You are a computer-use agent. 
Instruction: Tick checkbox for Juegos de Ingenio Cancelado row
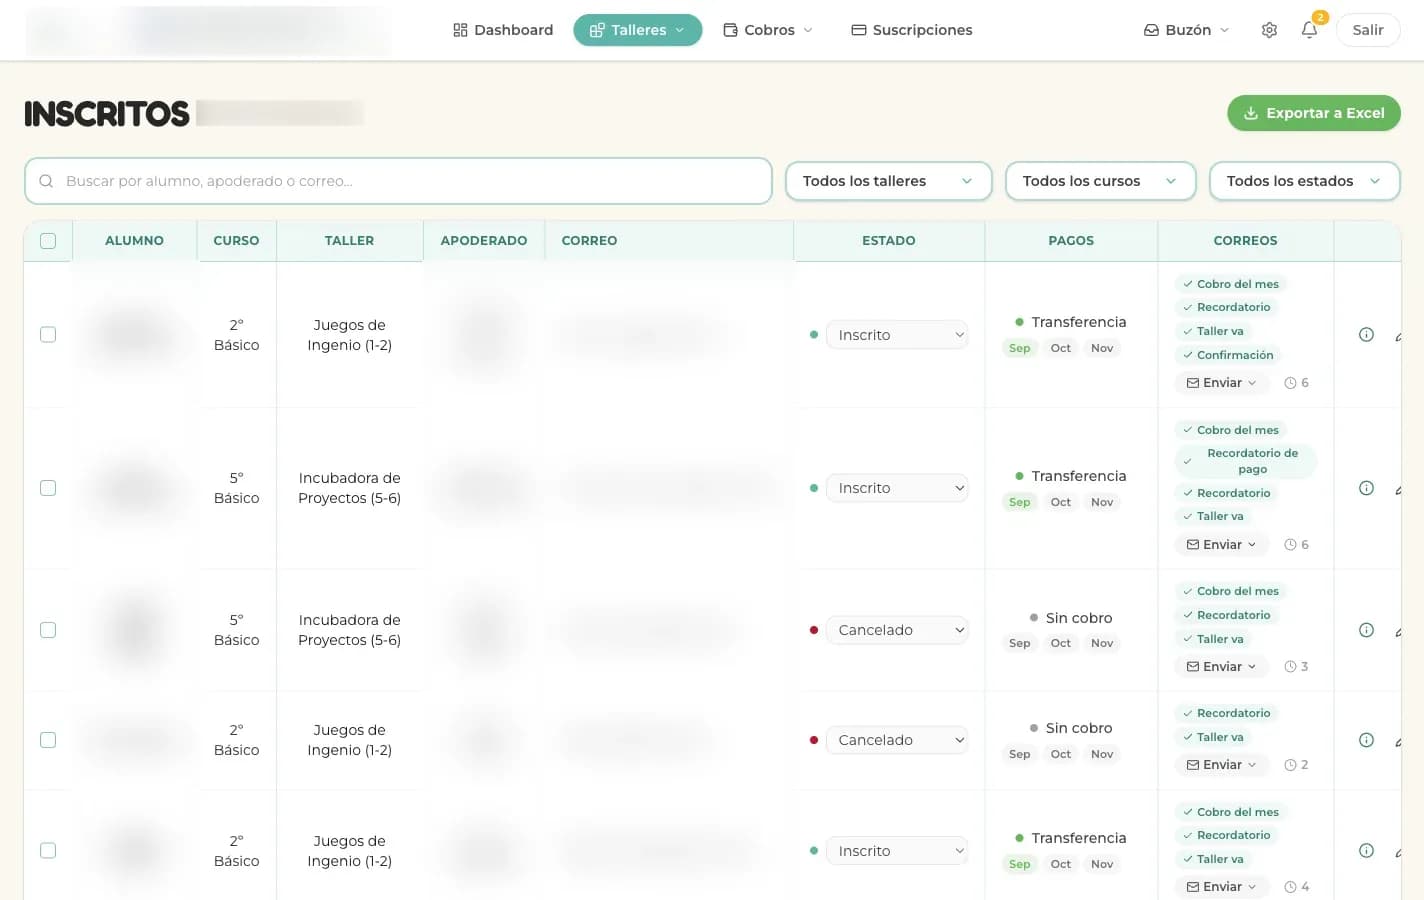click(x=48, y=740)
